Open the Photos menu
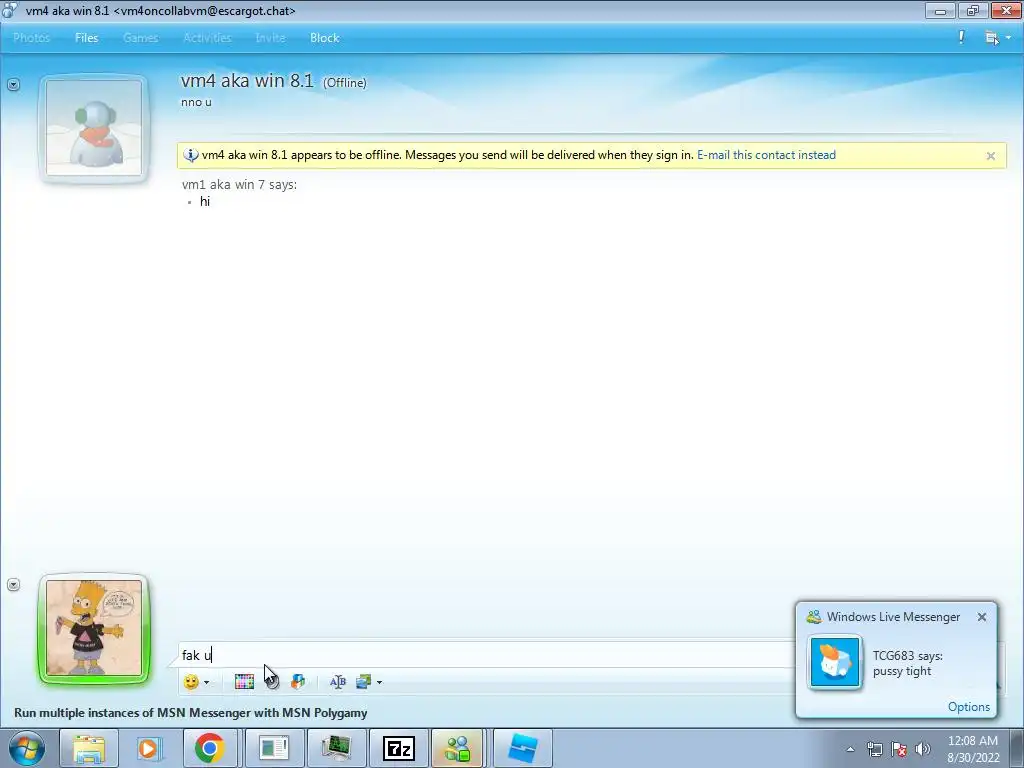 (31, 38)
